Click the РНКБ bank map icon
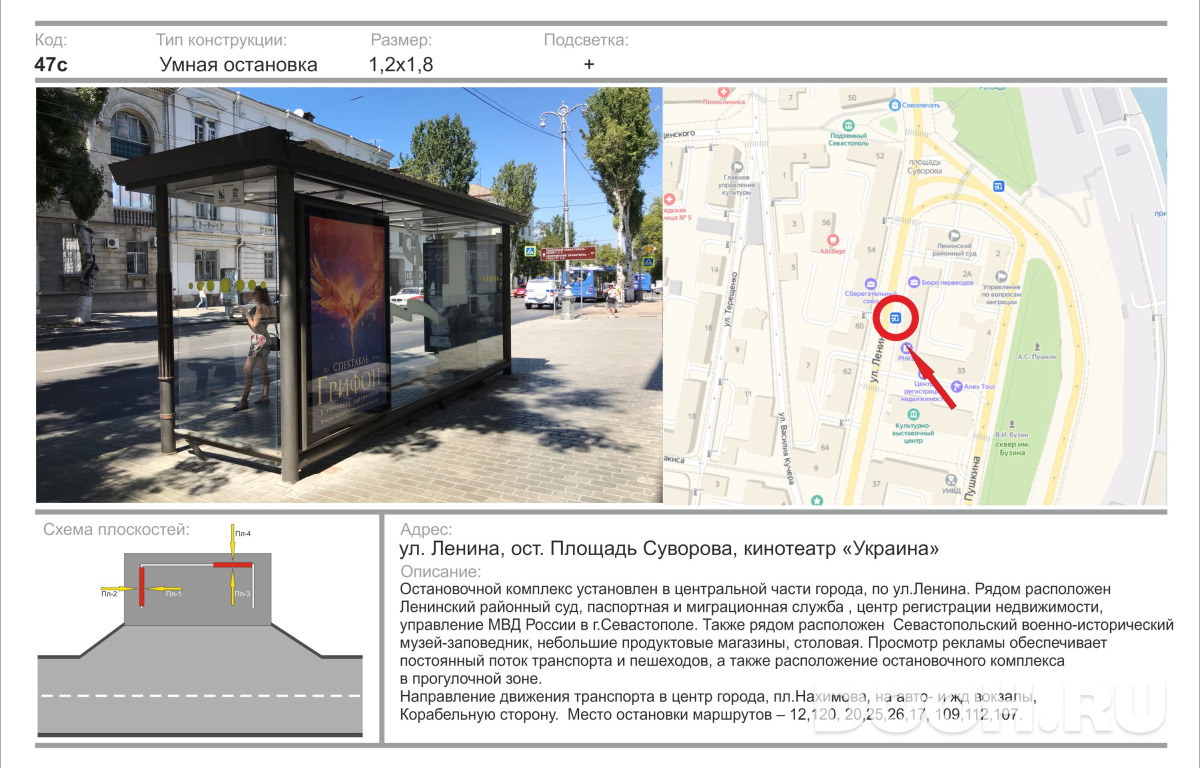This screenshot has width=1200, height=768. pyautogui.click(x=906, y=348)
